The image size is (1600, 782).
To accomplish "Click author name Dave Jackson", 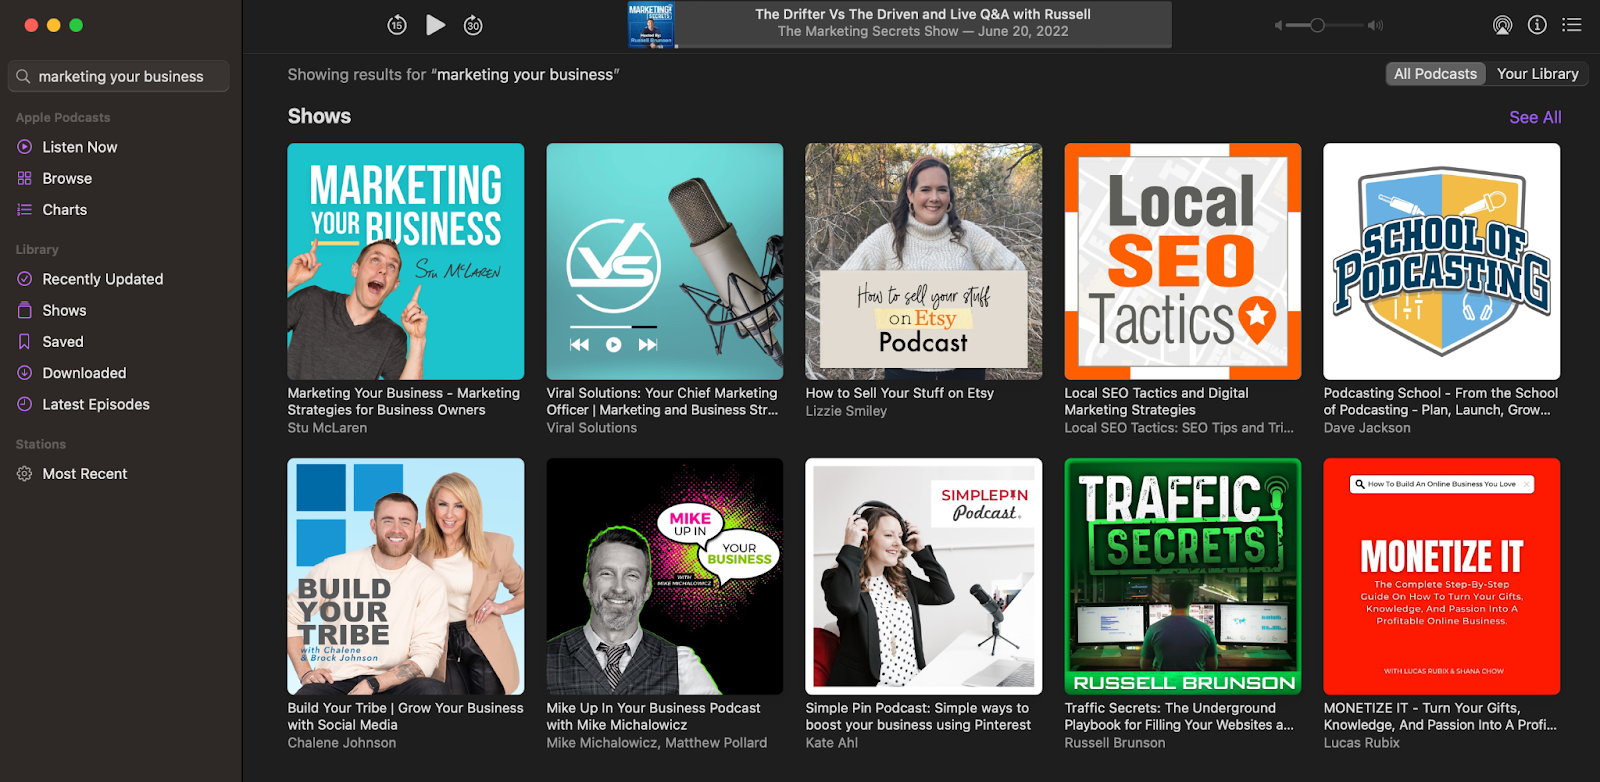I will coord(1367,428).
